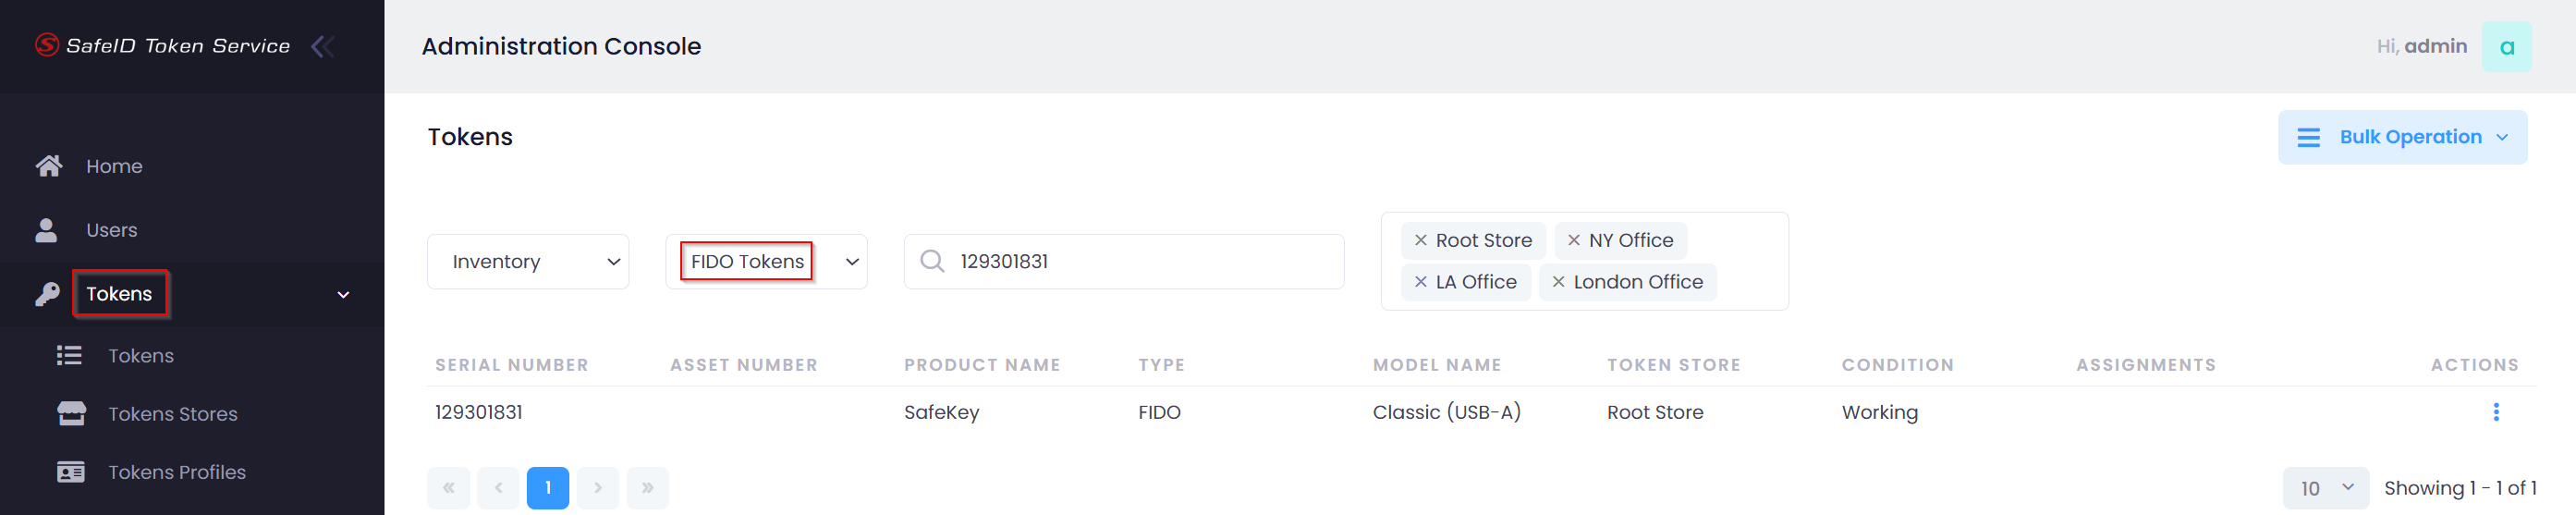This screenshot has width=2576, height=515.
Task: Open actions menu for token 129301831
Action: [x=2495, y=412]
